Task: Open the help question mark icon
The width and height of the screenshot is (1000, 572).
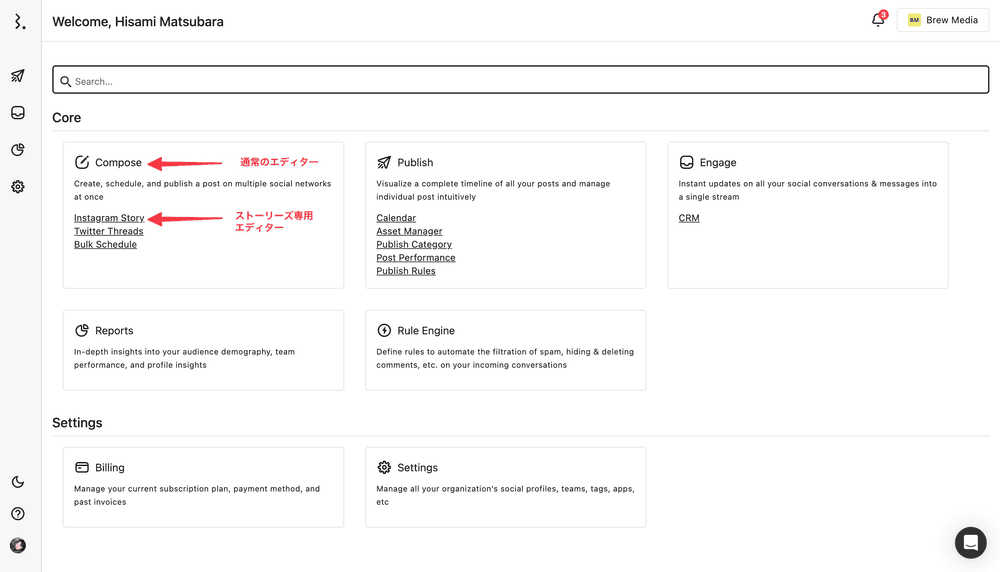Action: click(18, 514)
